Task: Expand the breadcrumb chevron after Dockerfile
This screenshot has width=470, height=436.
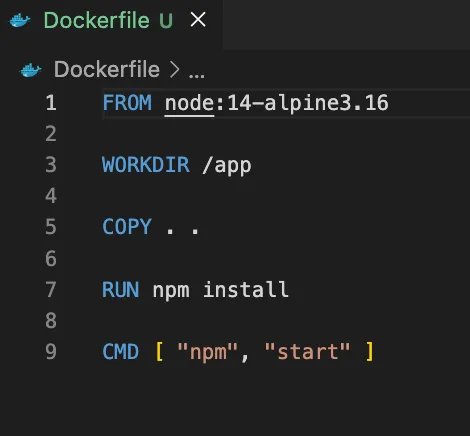Action: point(174,70)
